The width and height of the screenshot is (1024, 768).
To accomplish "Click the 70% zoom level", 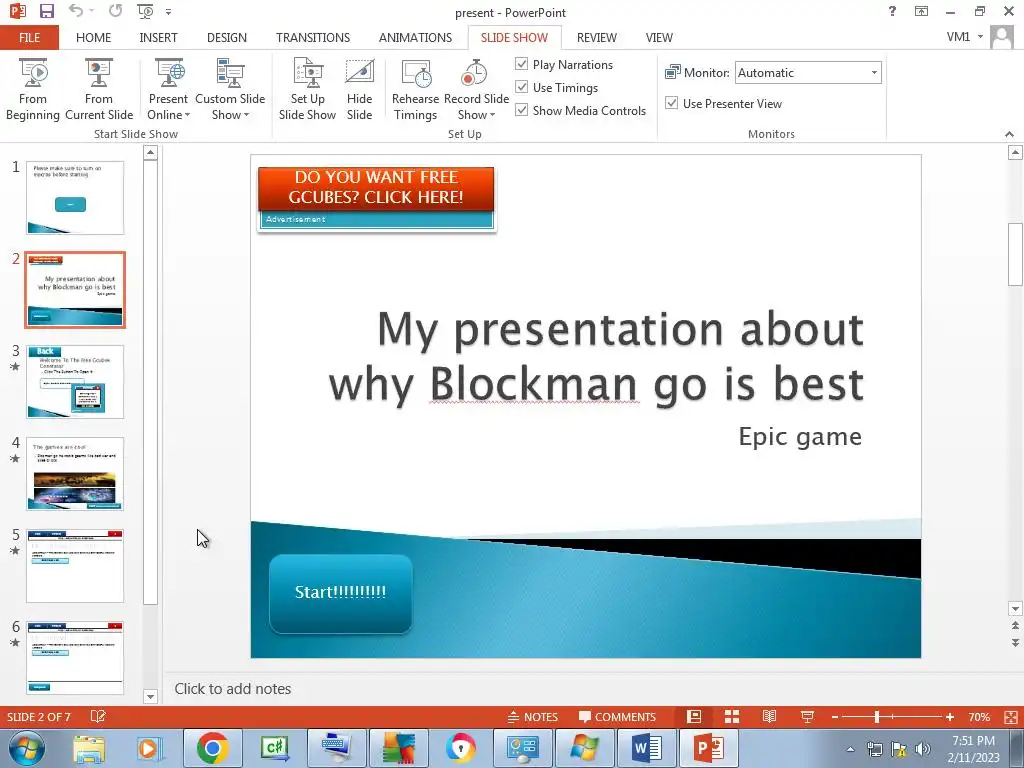I will (x=979, y=716).
